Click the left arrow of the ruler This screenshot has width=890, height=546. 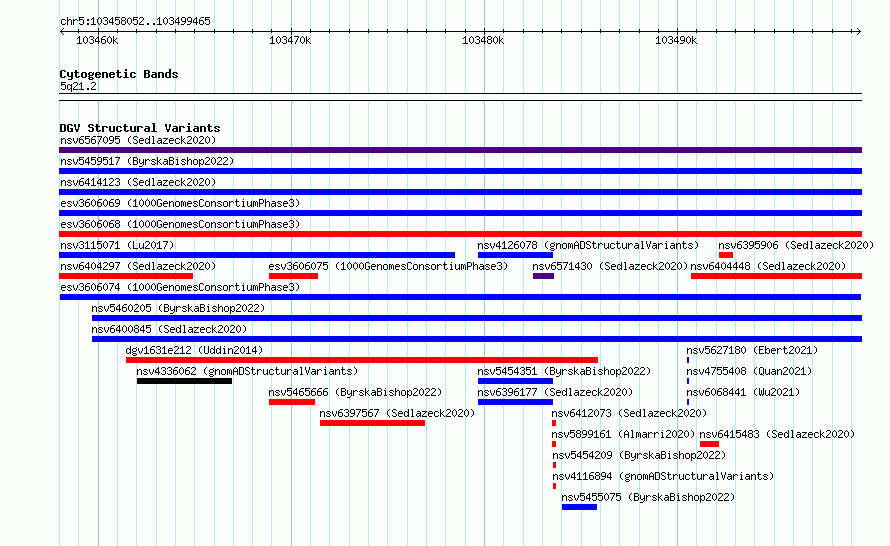coord(62,32)
